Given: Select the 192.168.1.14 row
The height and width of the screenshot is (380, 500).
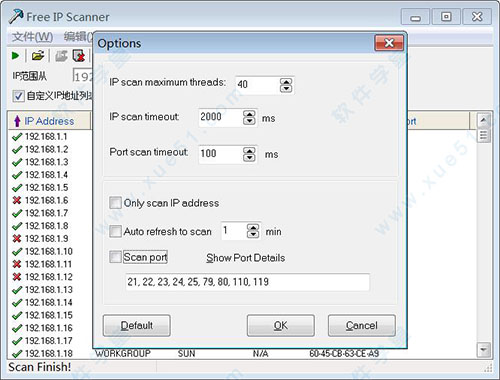Looking at the screenshot, I should point(48,302).
